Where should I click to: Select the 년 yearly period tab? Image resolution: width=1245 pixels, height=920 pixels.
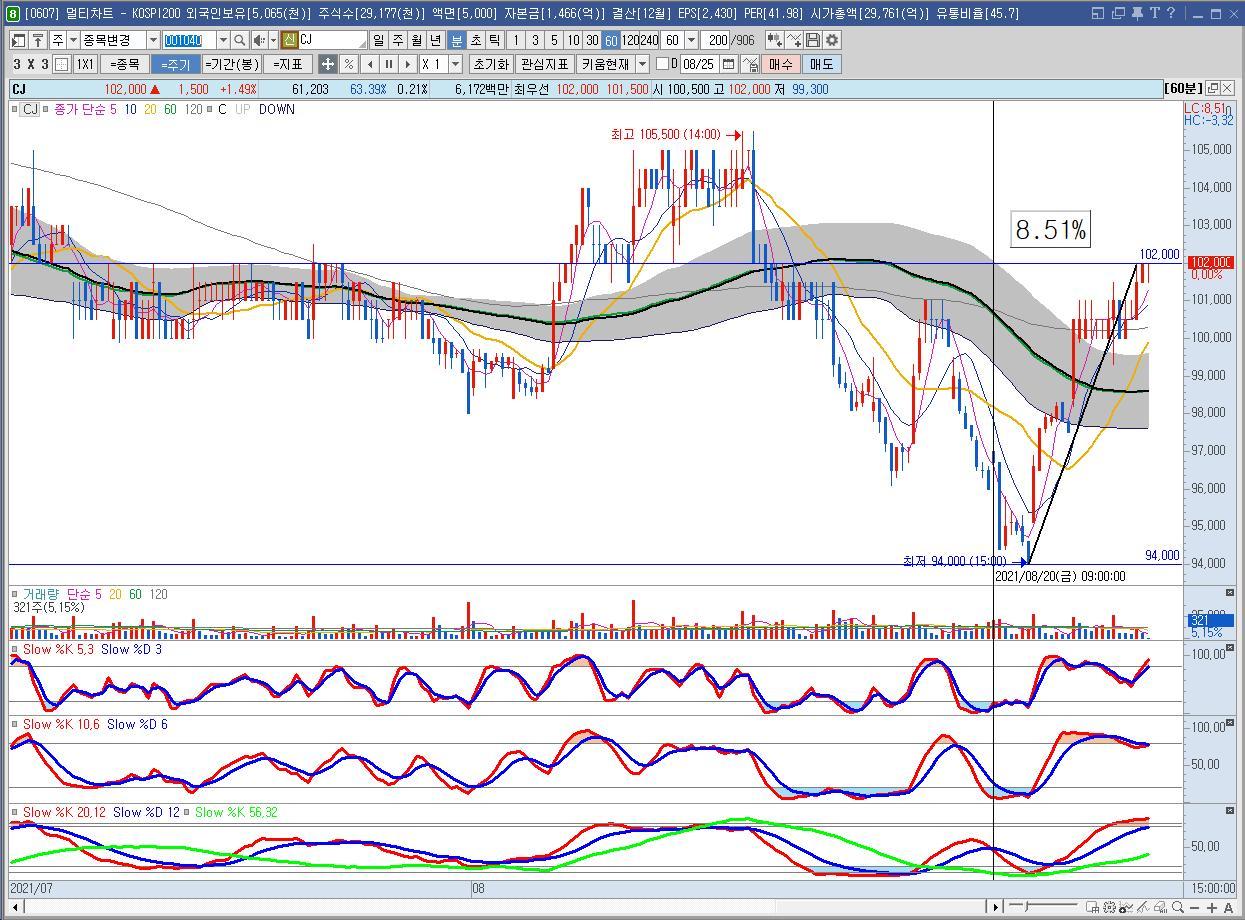(x=436, y=40)
